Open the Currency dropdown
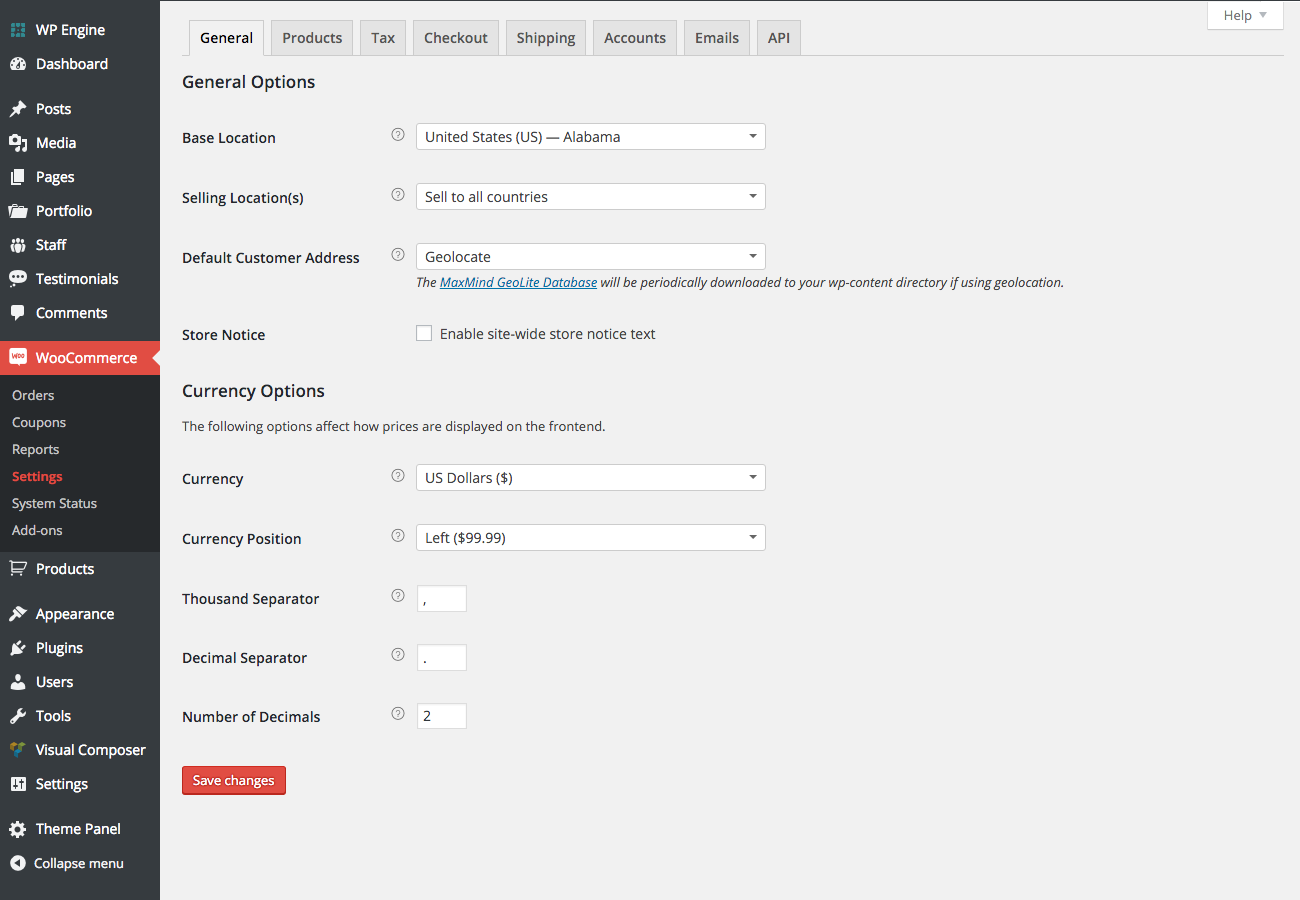1300x900 pixels. 591,478
